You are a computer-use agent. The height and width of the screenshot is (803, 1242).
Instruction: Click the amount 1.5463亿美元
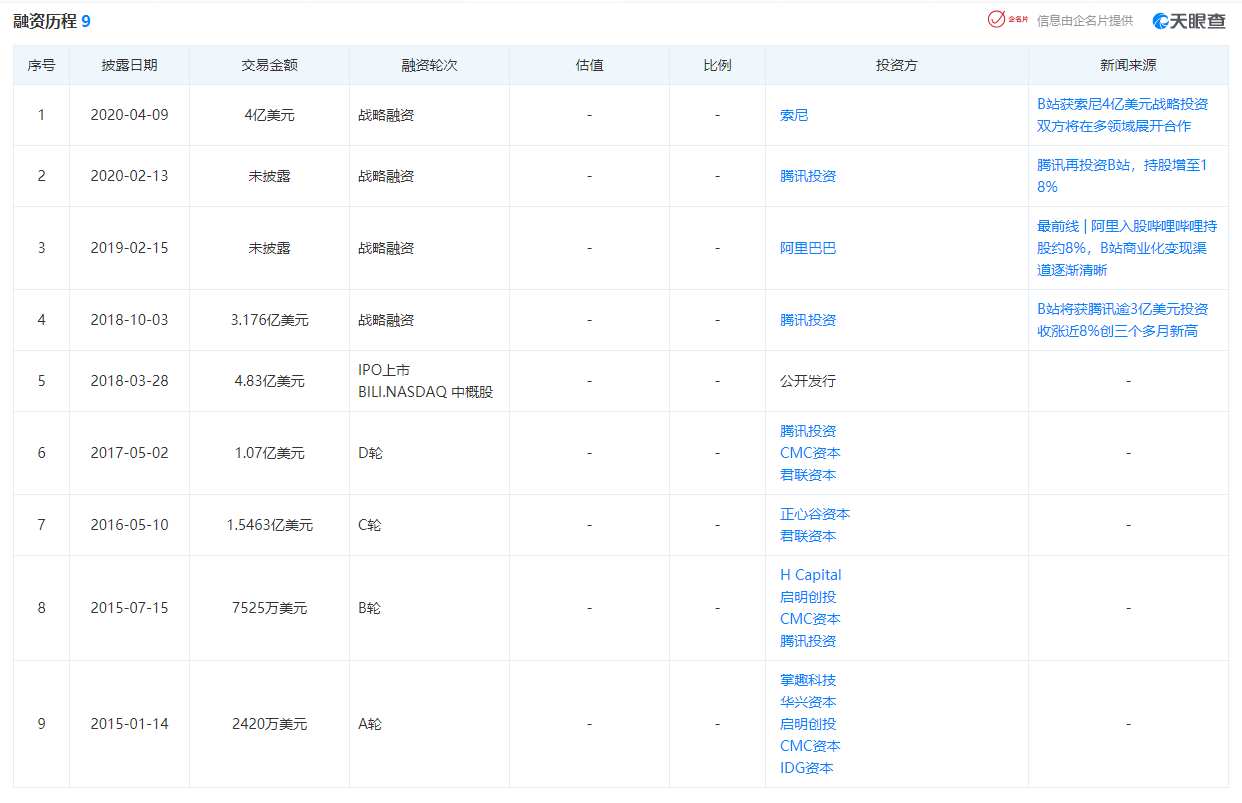point(269,525)
